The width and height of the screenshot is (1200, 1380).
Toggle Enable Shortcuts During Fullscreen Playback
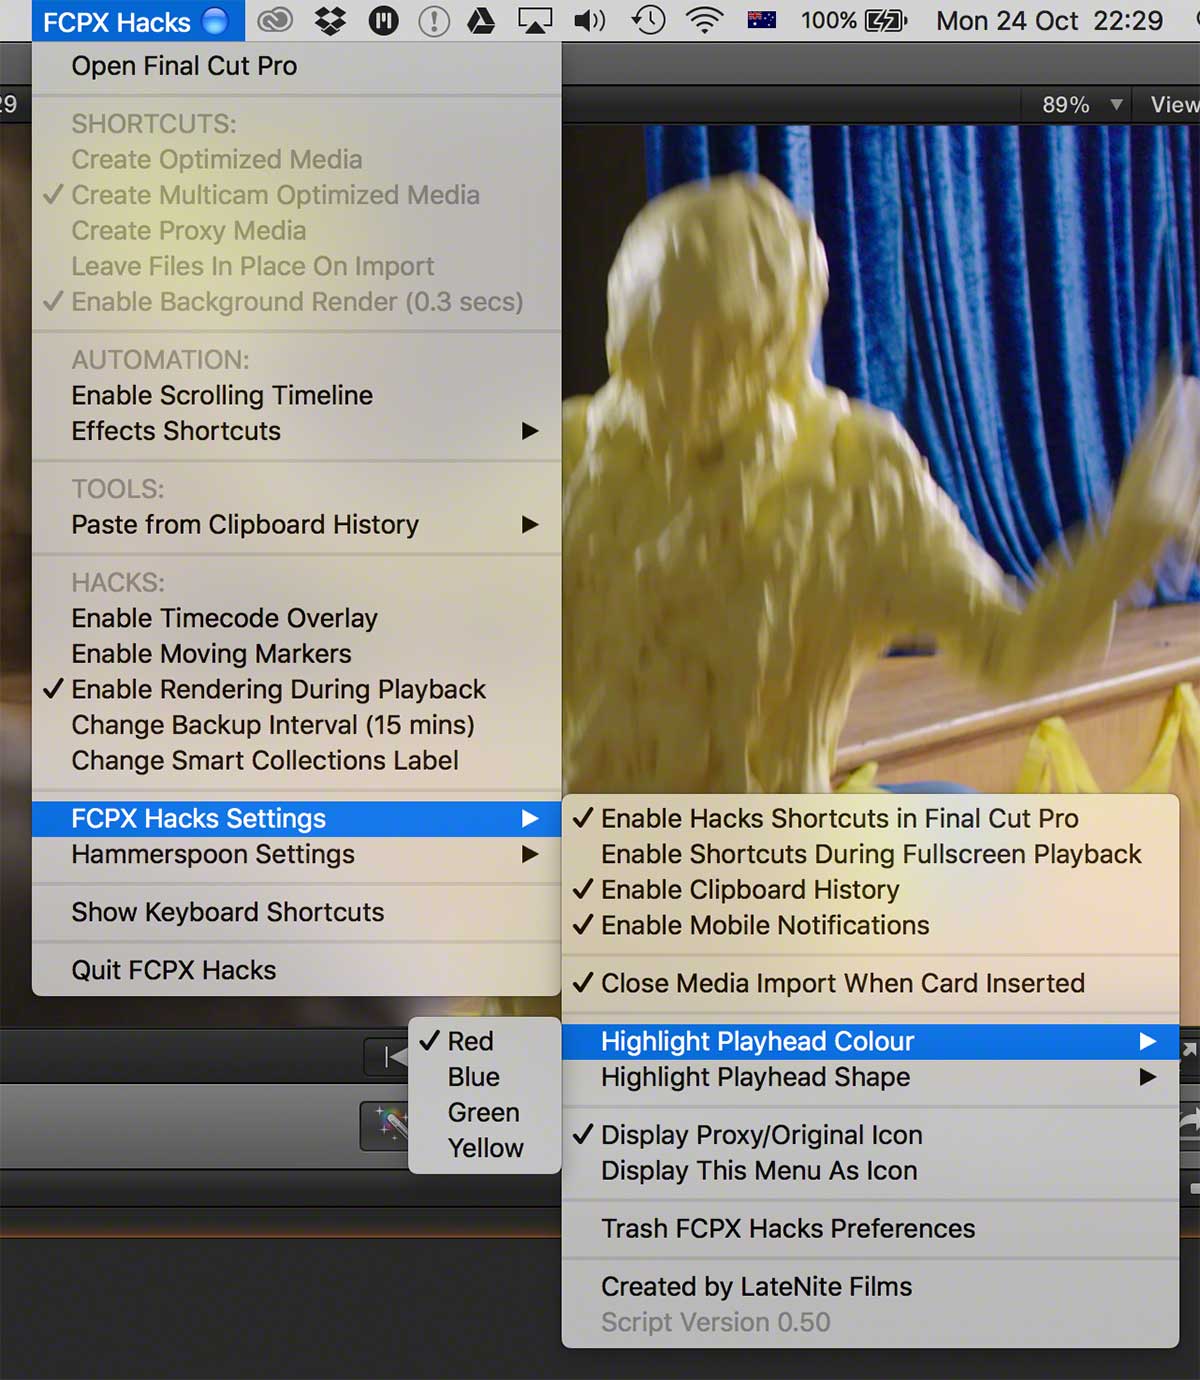[871, 855]
